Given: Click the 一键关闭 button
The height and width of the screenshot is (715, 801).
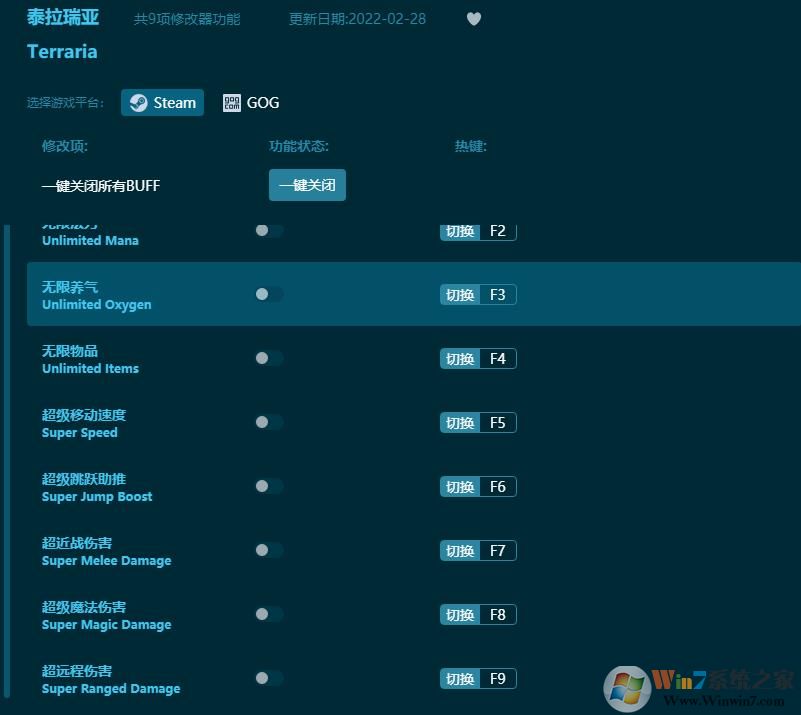Looking at the screenshot, I should tap(307, 185).
